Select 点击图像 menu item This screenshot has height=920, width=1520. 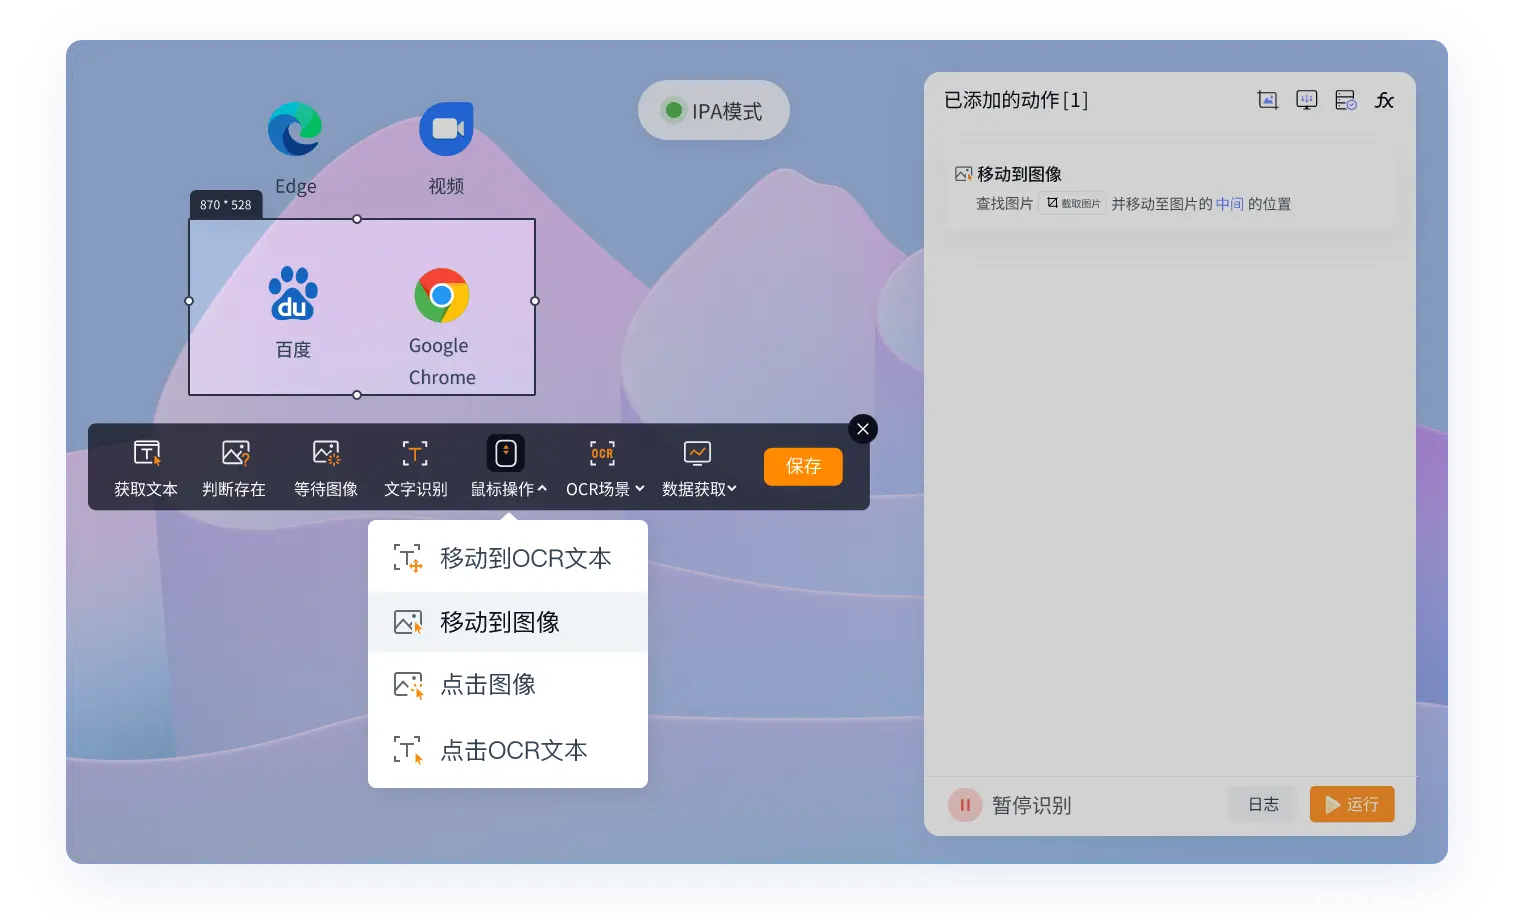point(508,685)
